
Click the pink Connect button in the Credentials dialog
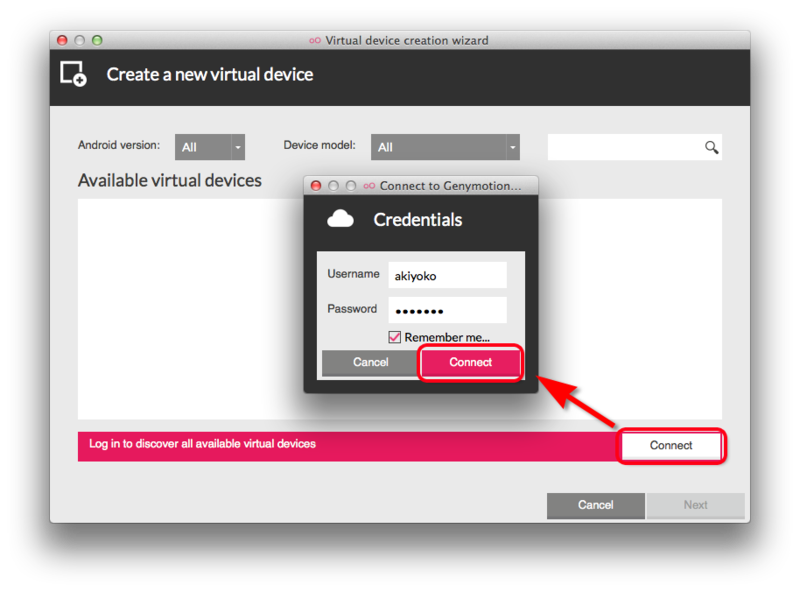[470, 362]
